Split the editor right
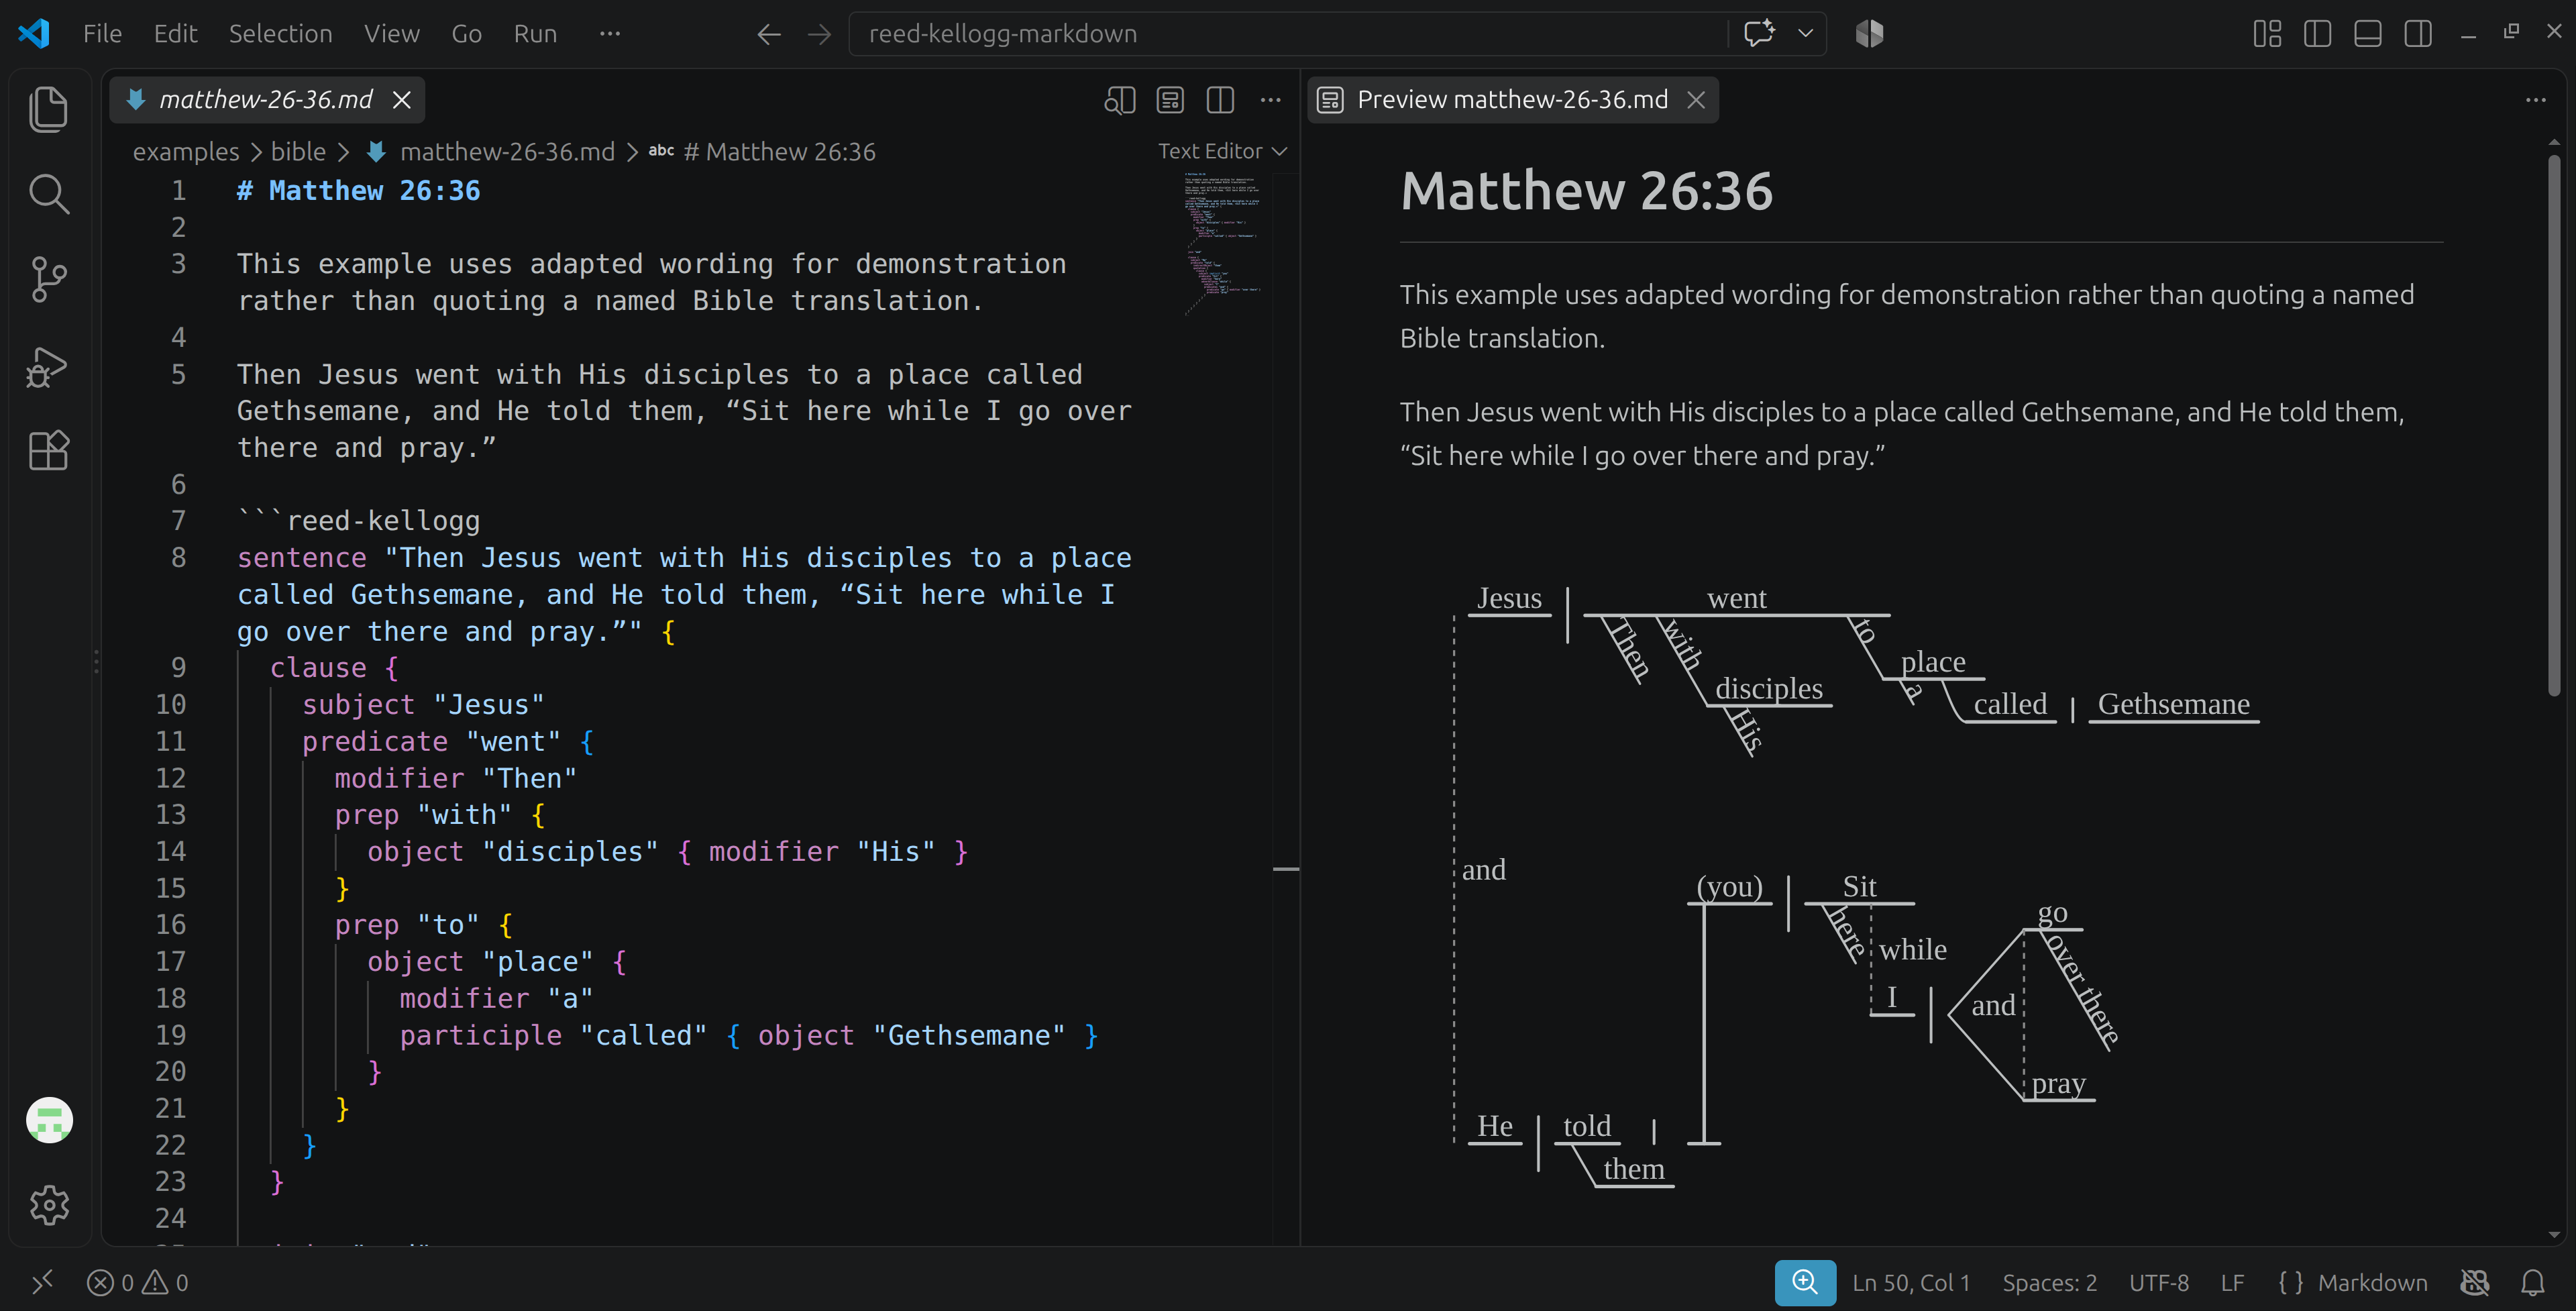The image size is (2576, 1311). pyautogui.click(x=1220, y=100)
